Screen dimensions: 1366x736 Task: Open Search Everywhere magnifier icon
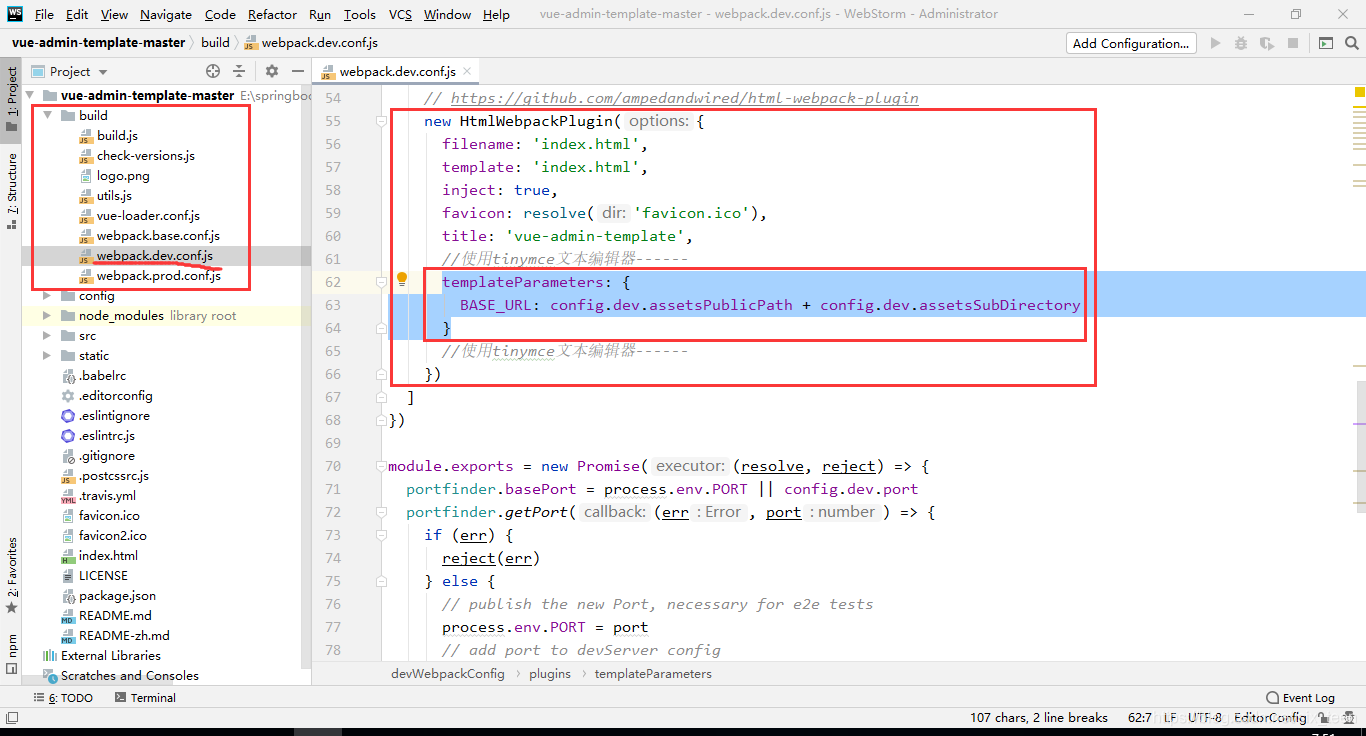click(x=1351, y=43)
